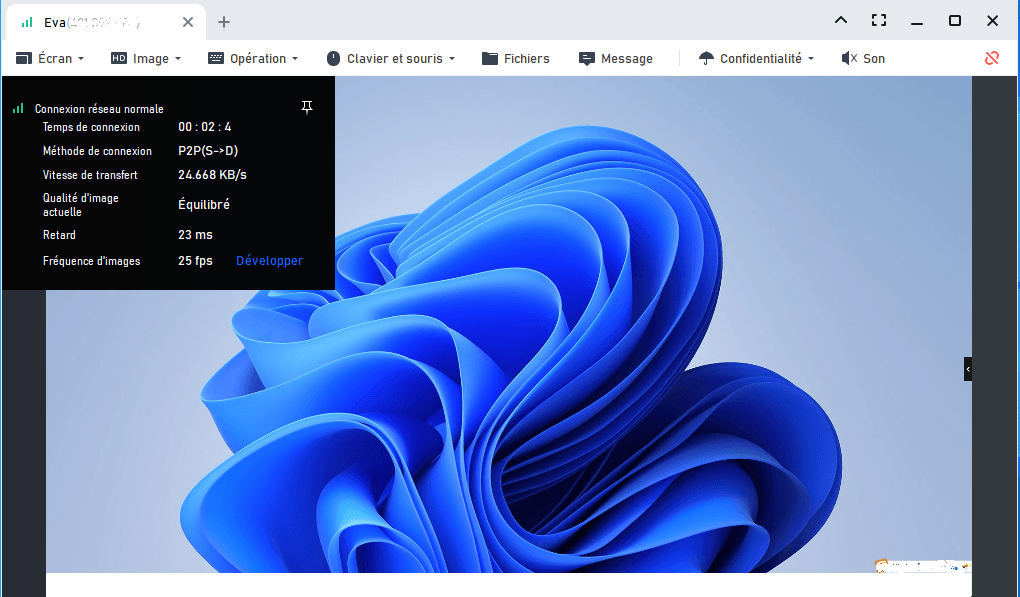This screenshot has height=597, width=1020.
Task: Click the Vitesse de transfert label
Action: click(x=90, y=175)
